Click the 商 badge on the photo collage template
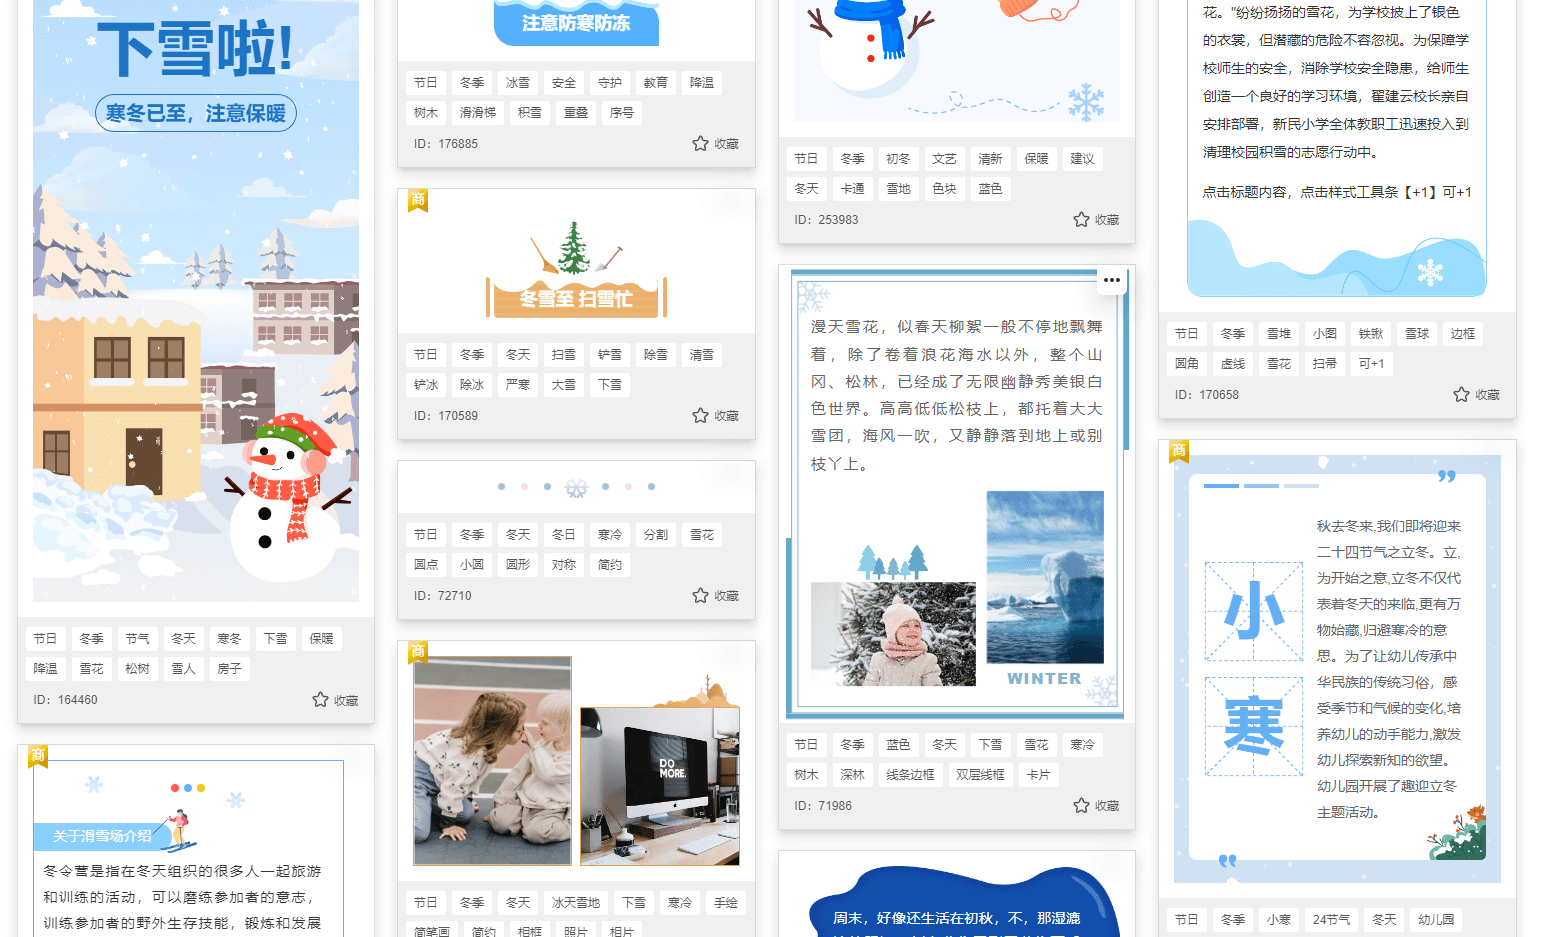The height and width of the screenshot is (937, 1543). (417, 652)
